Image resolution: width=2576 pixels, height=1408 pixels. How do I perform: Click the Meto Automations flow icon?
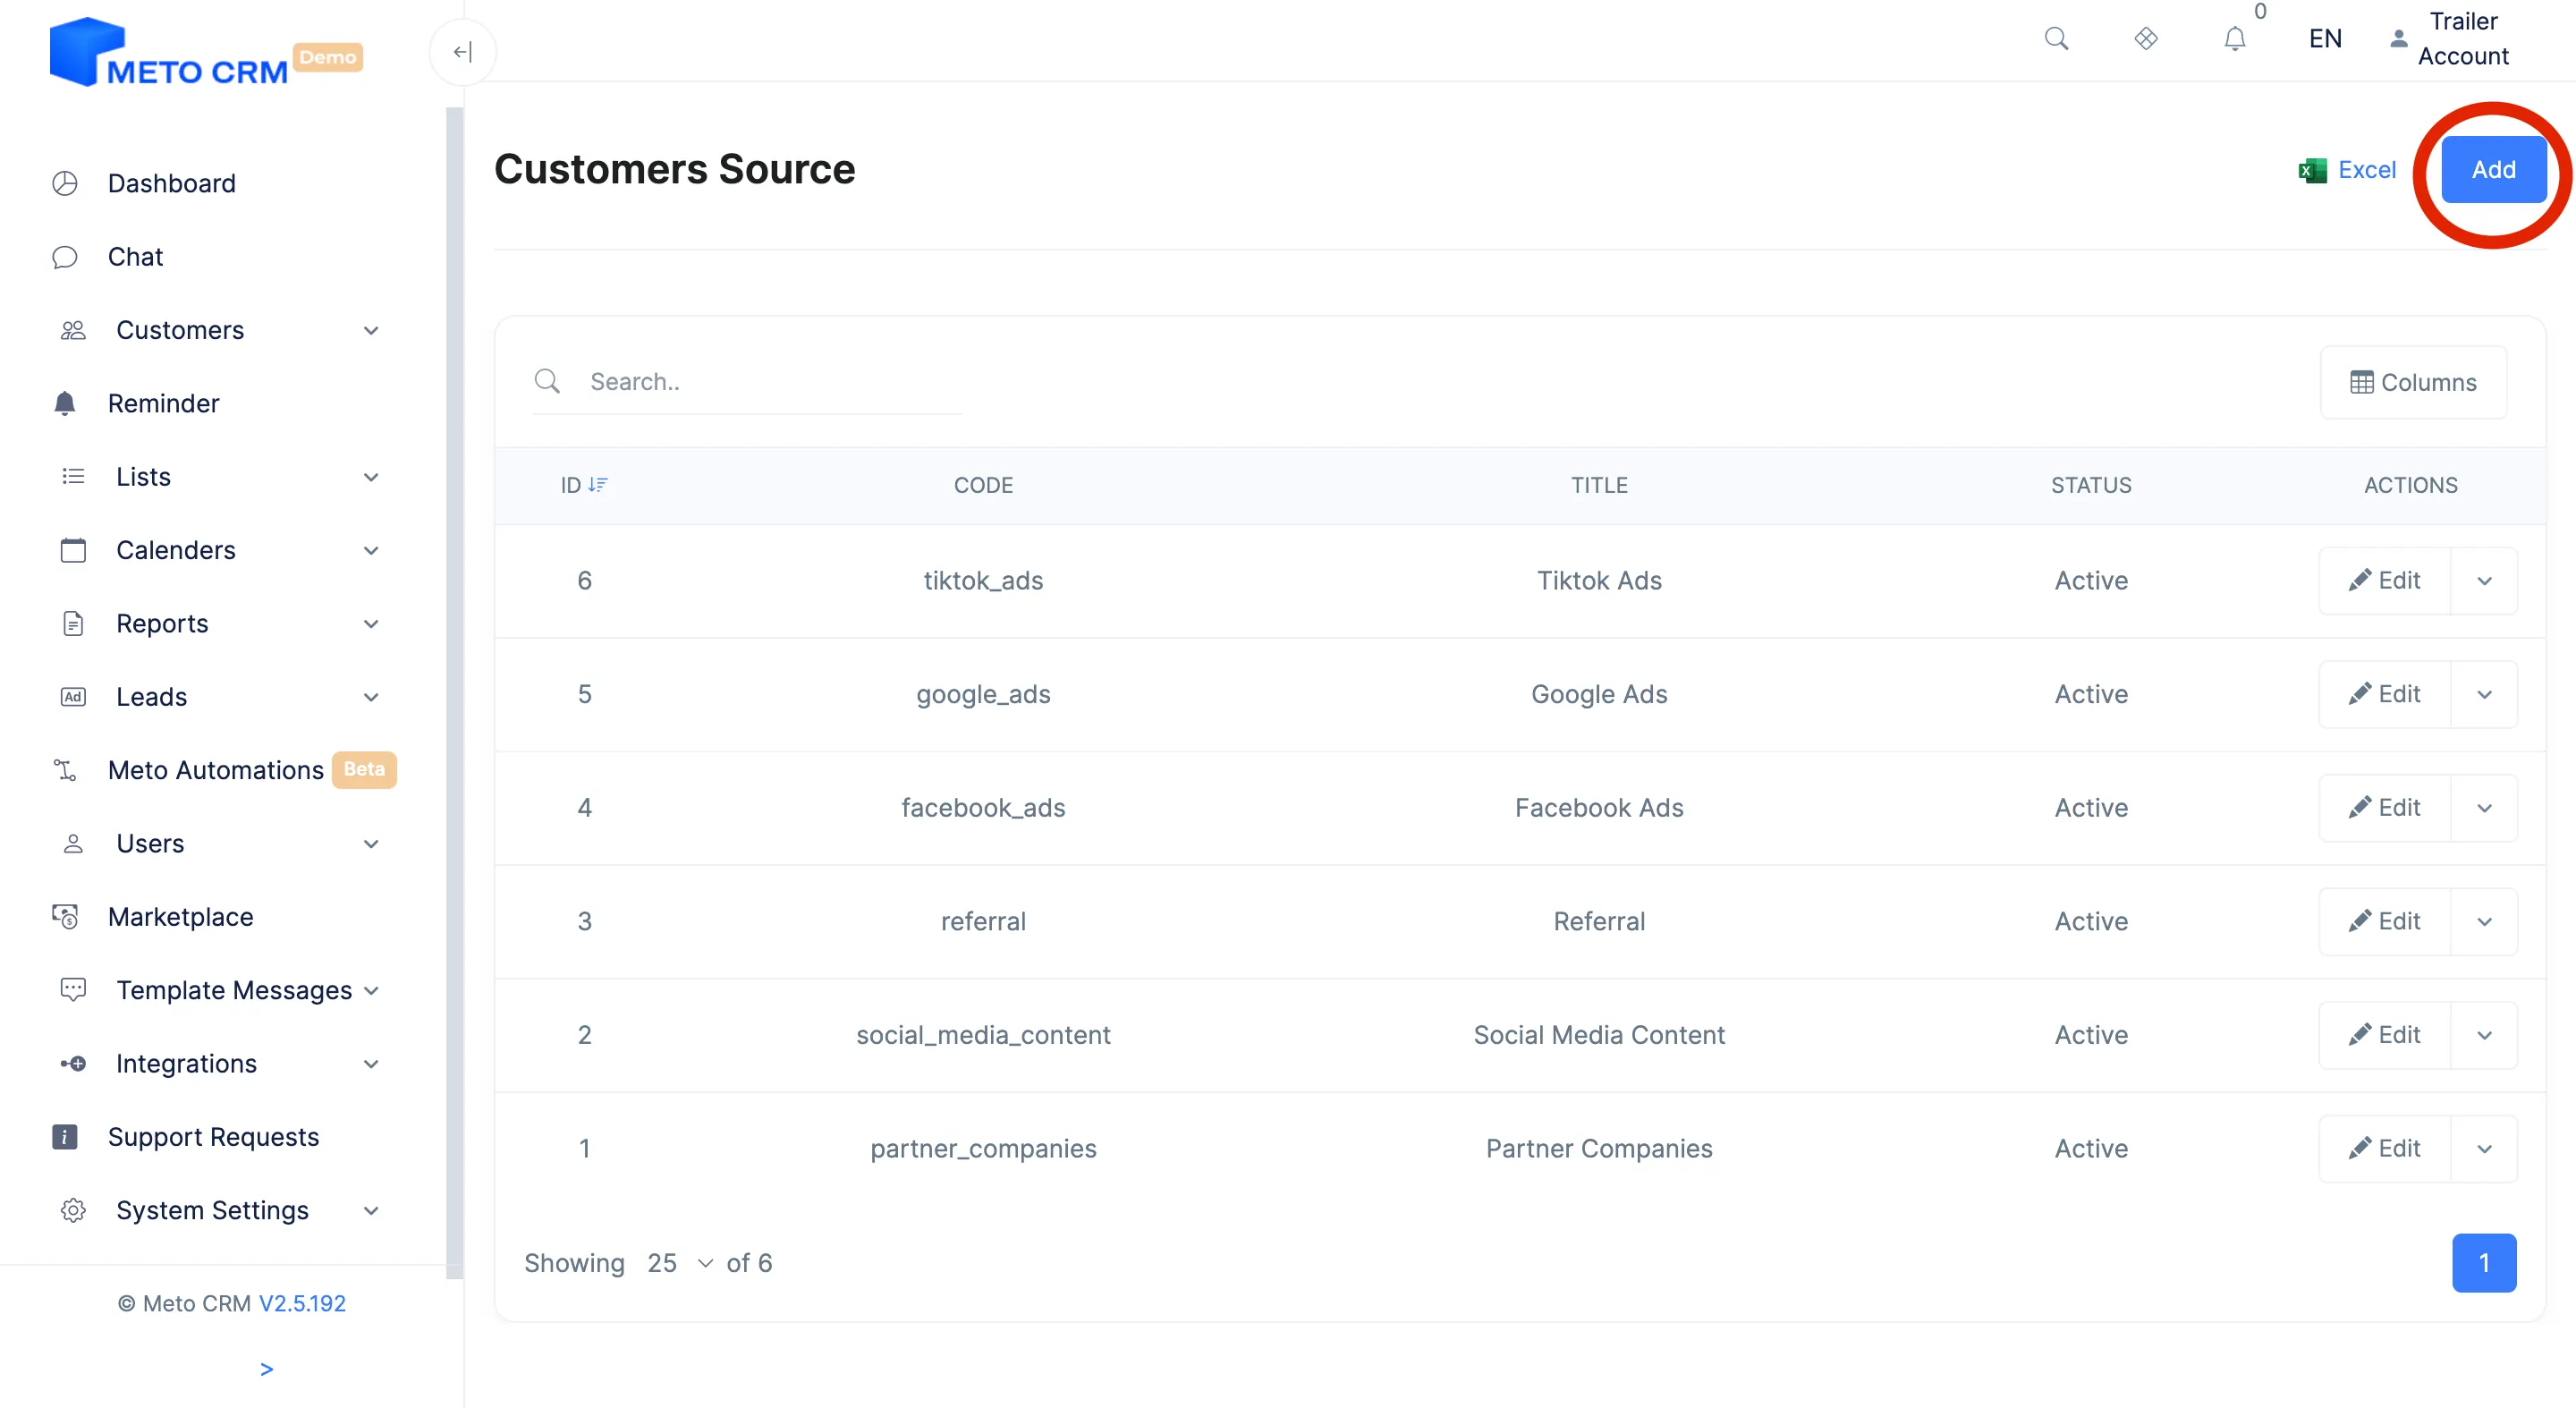click(65, 770)
